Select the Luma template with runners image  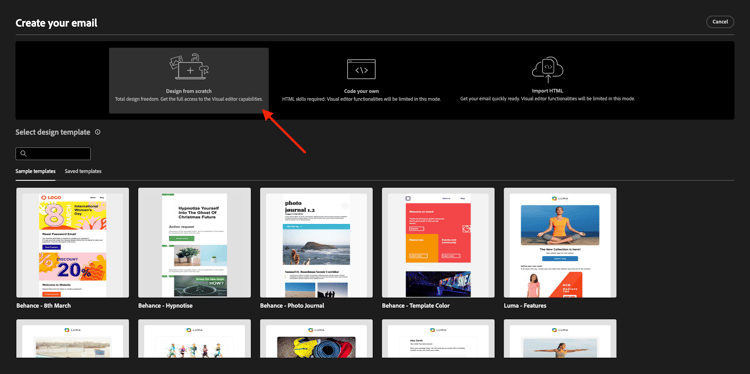pos(194,339)
